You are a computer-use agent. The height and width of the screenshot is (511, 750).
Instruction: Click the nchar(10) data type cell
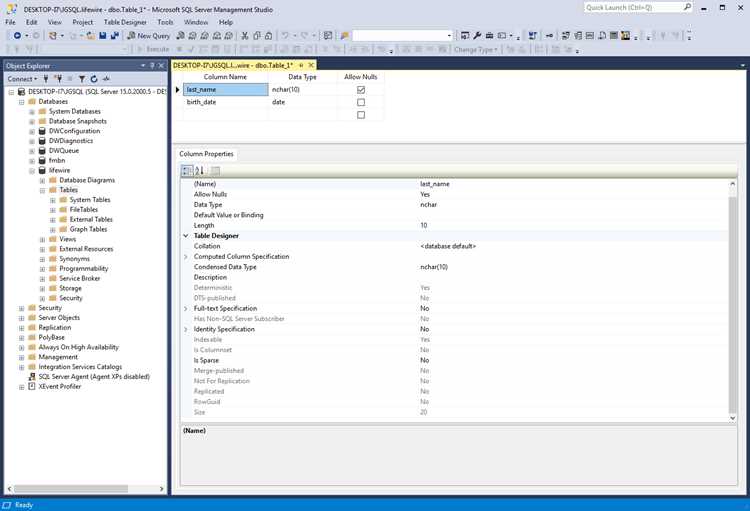(x=302, y=89)
